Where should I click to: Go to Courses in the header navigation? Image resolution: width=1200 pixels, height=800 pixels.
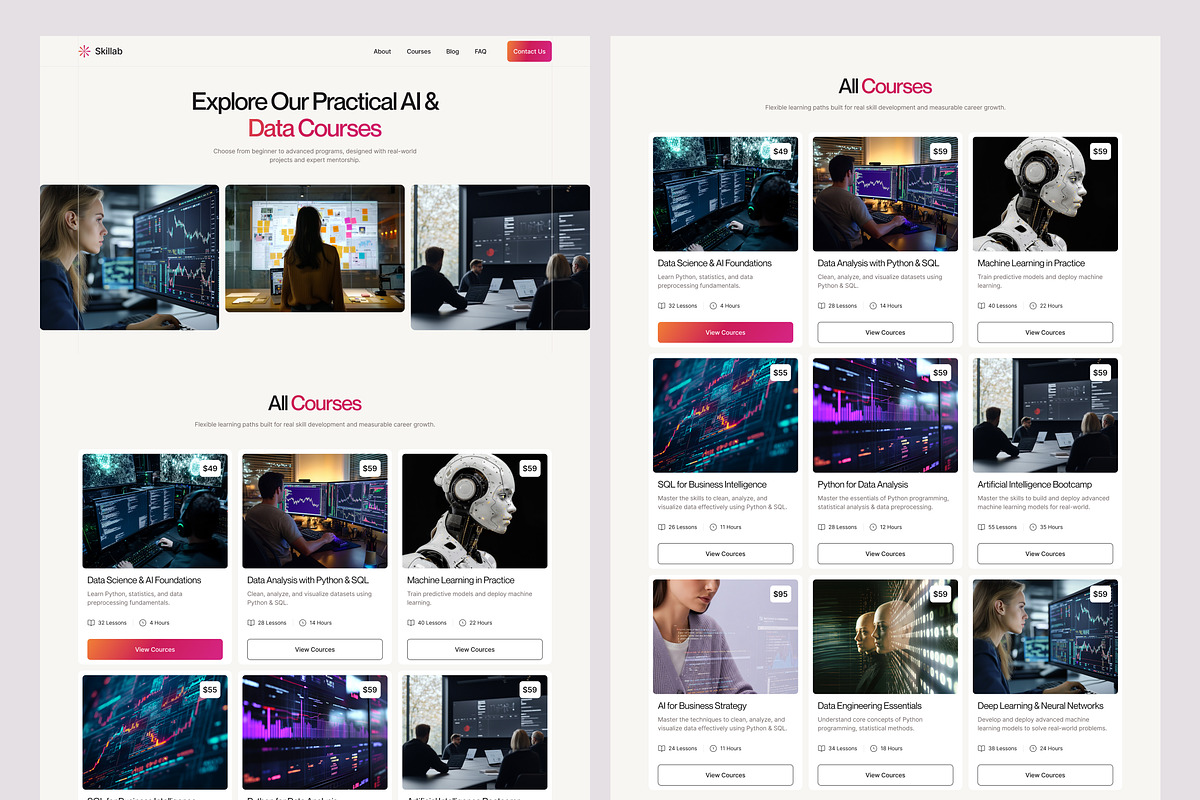click(418, 51)
